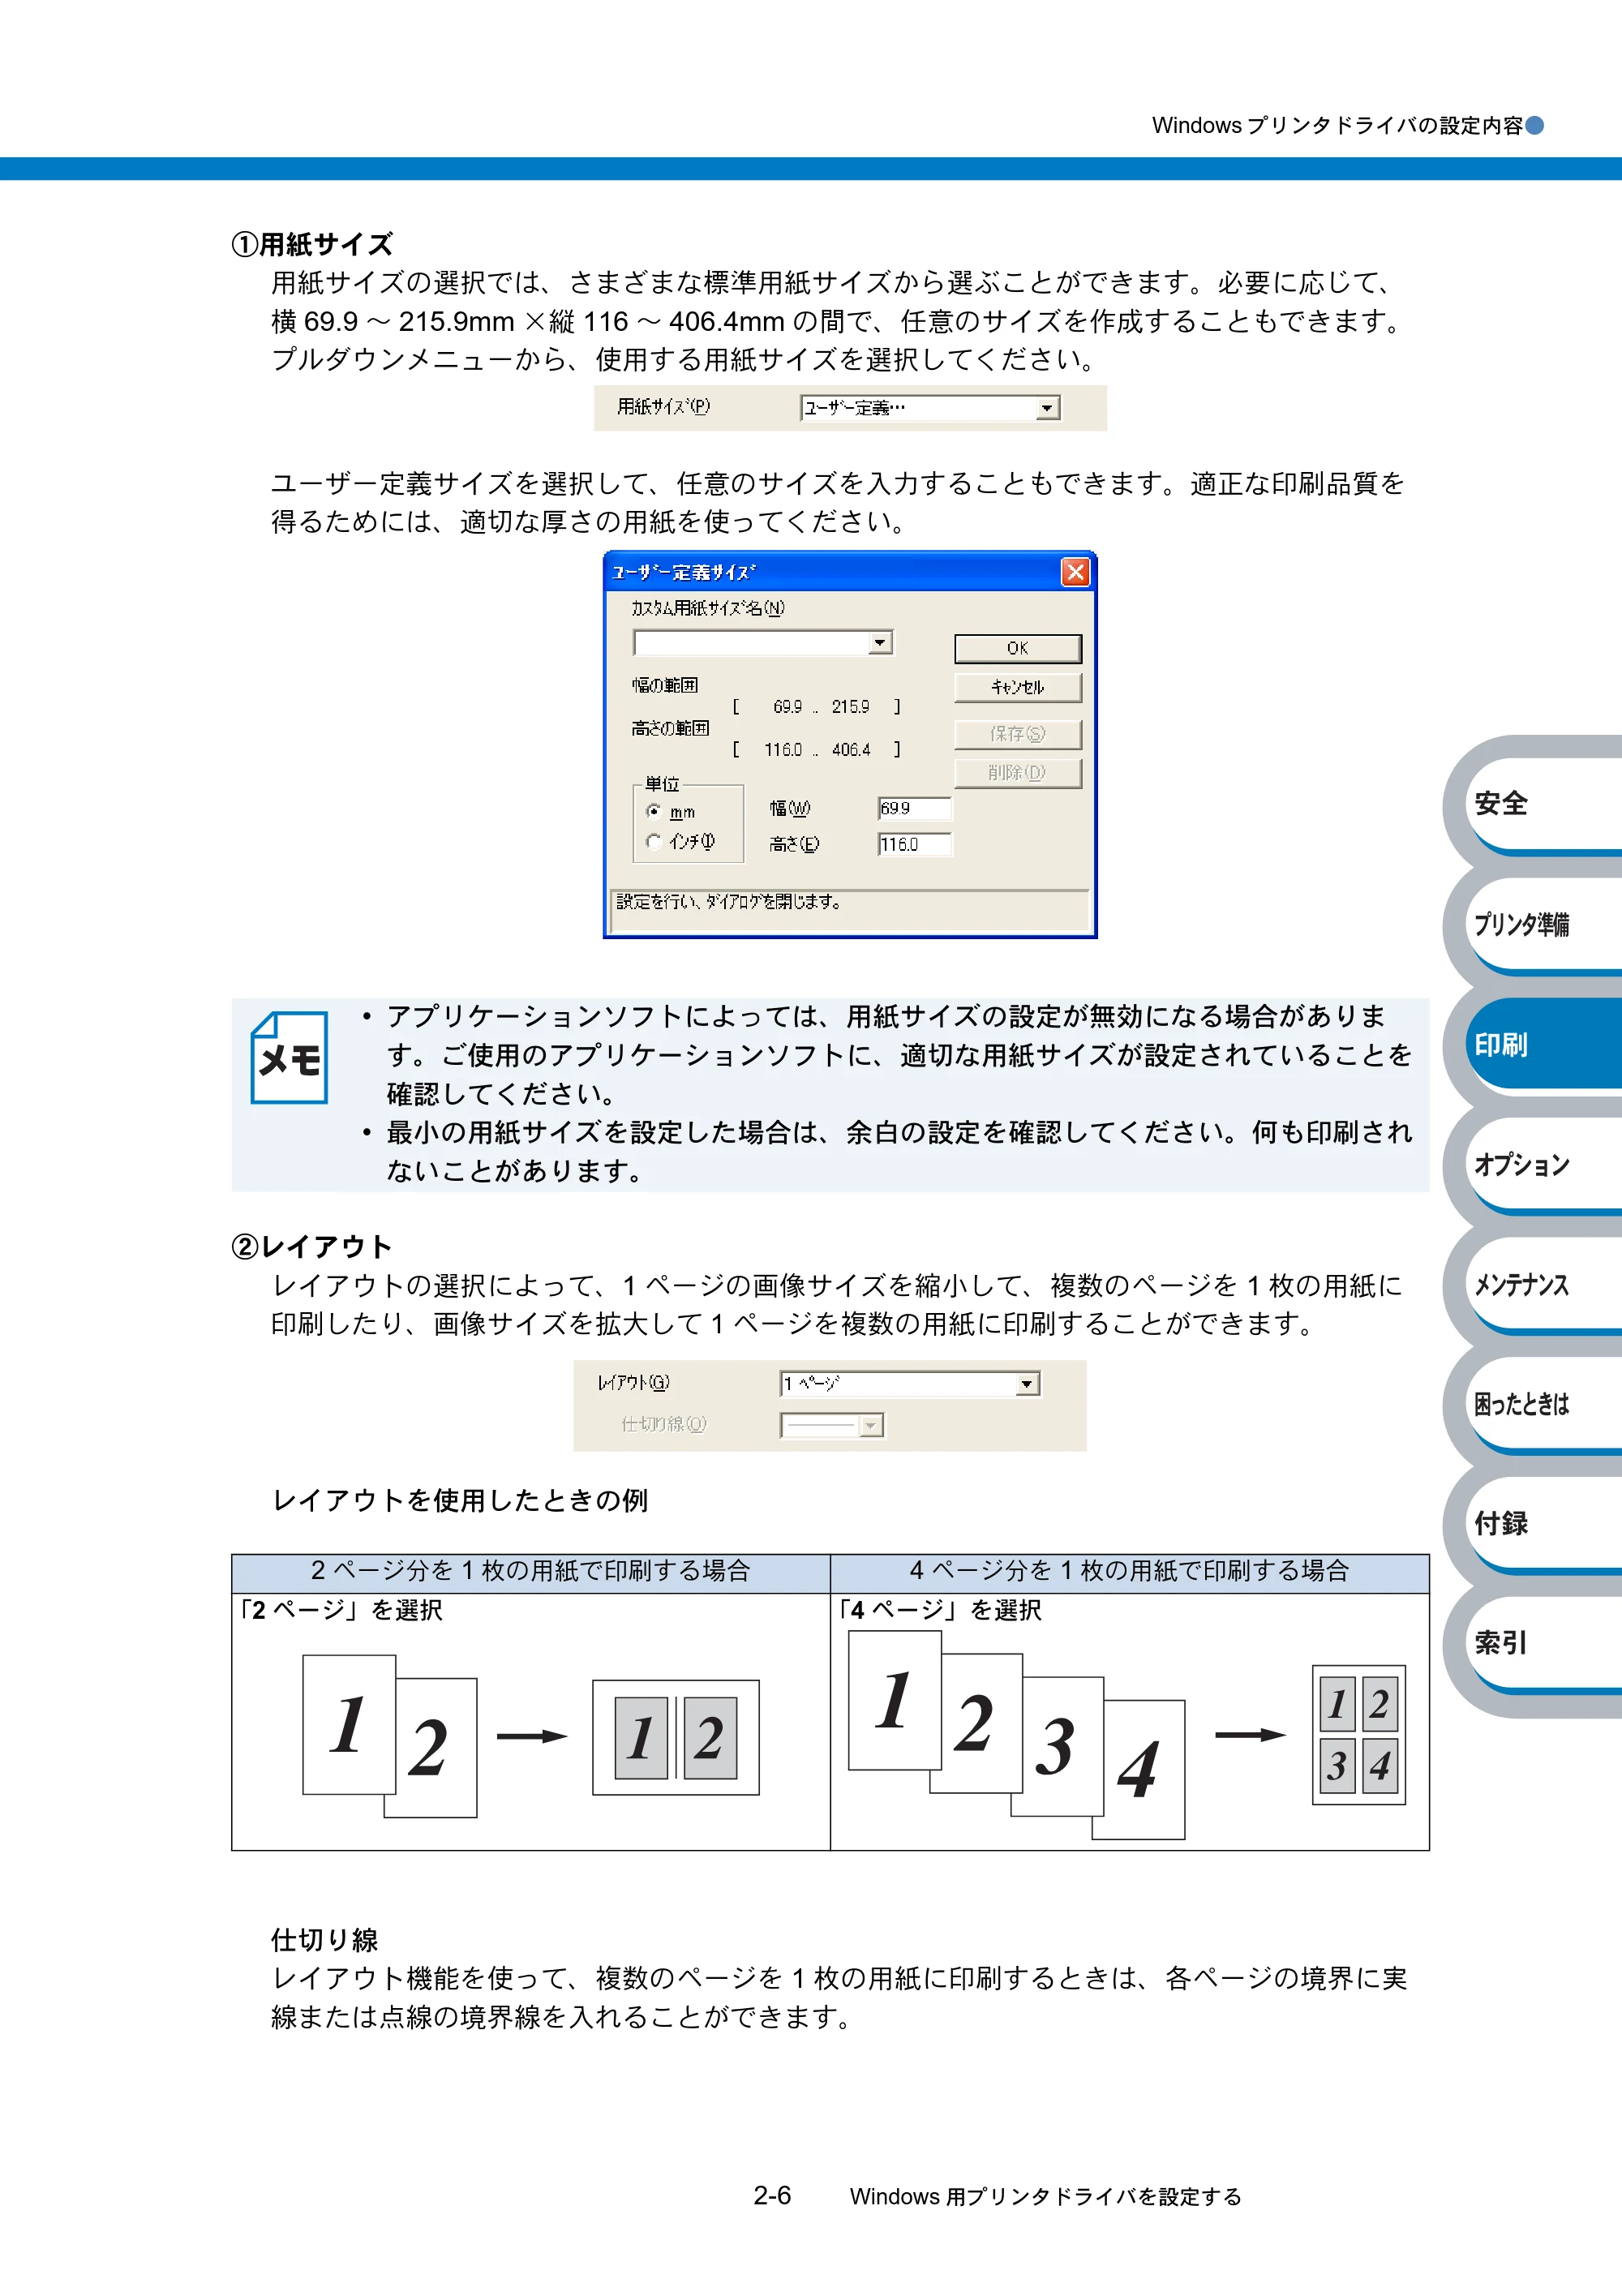Click the table header 2 ページ分を 1 枚の用紙で印刷する場合
This screenshot has height=2296, width=1622.
click(x=531, y=1571)
